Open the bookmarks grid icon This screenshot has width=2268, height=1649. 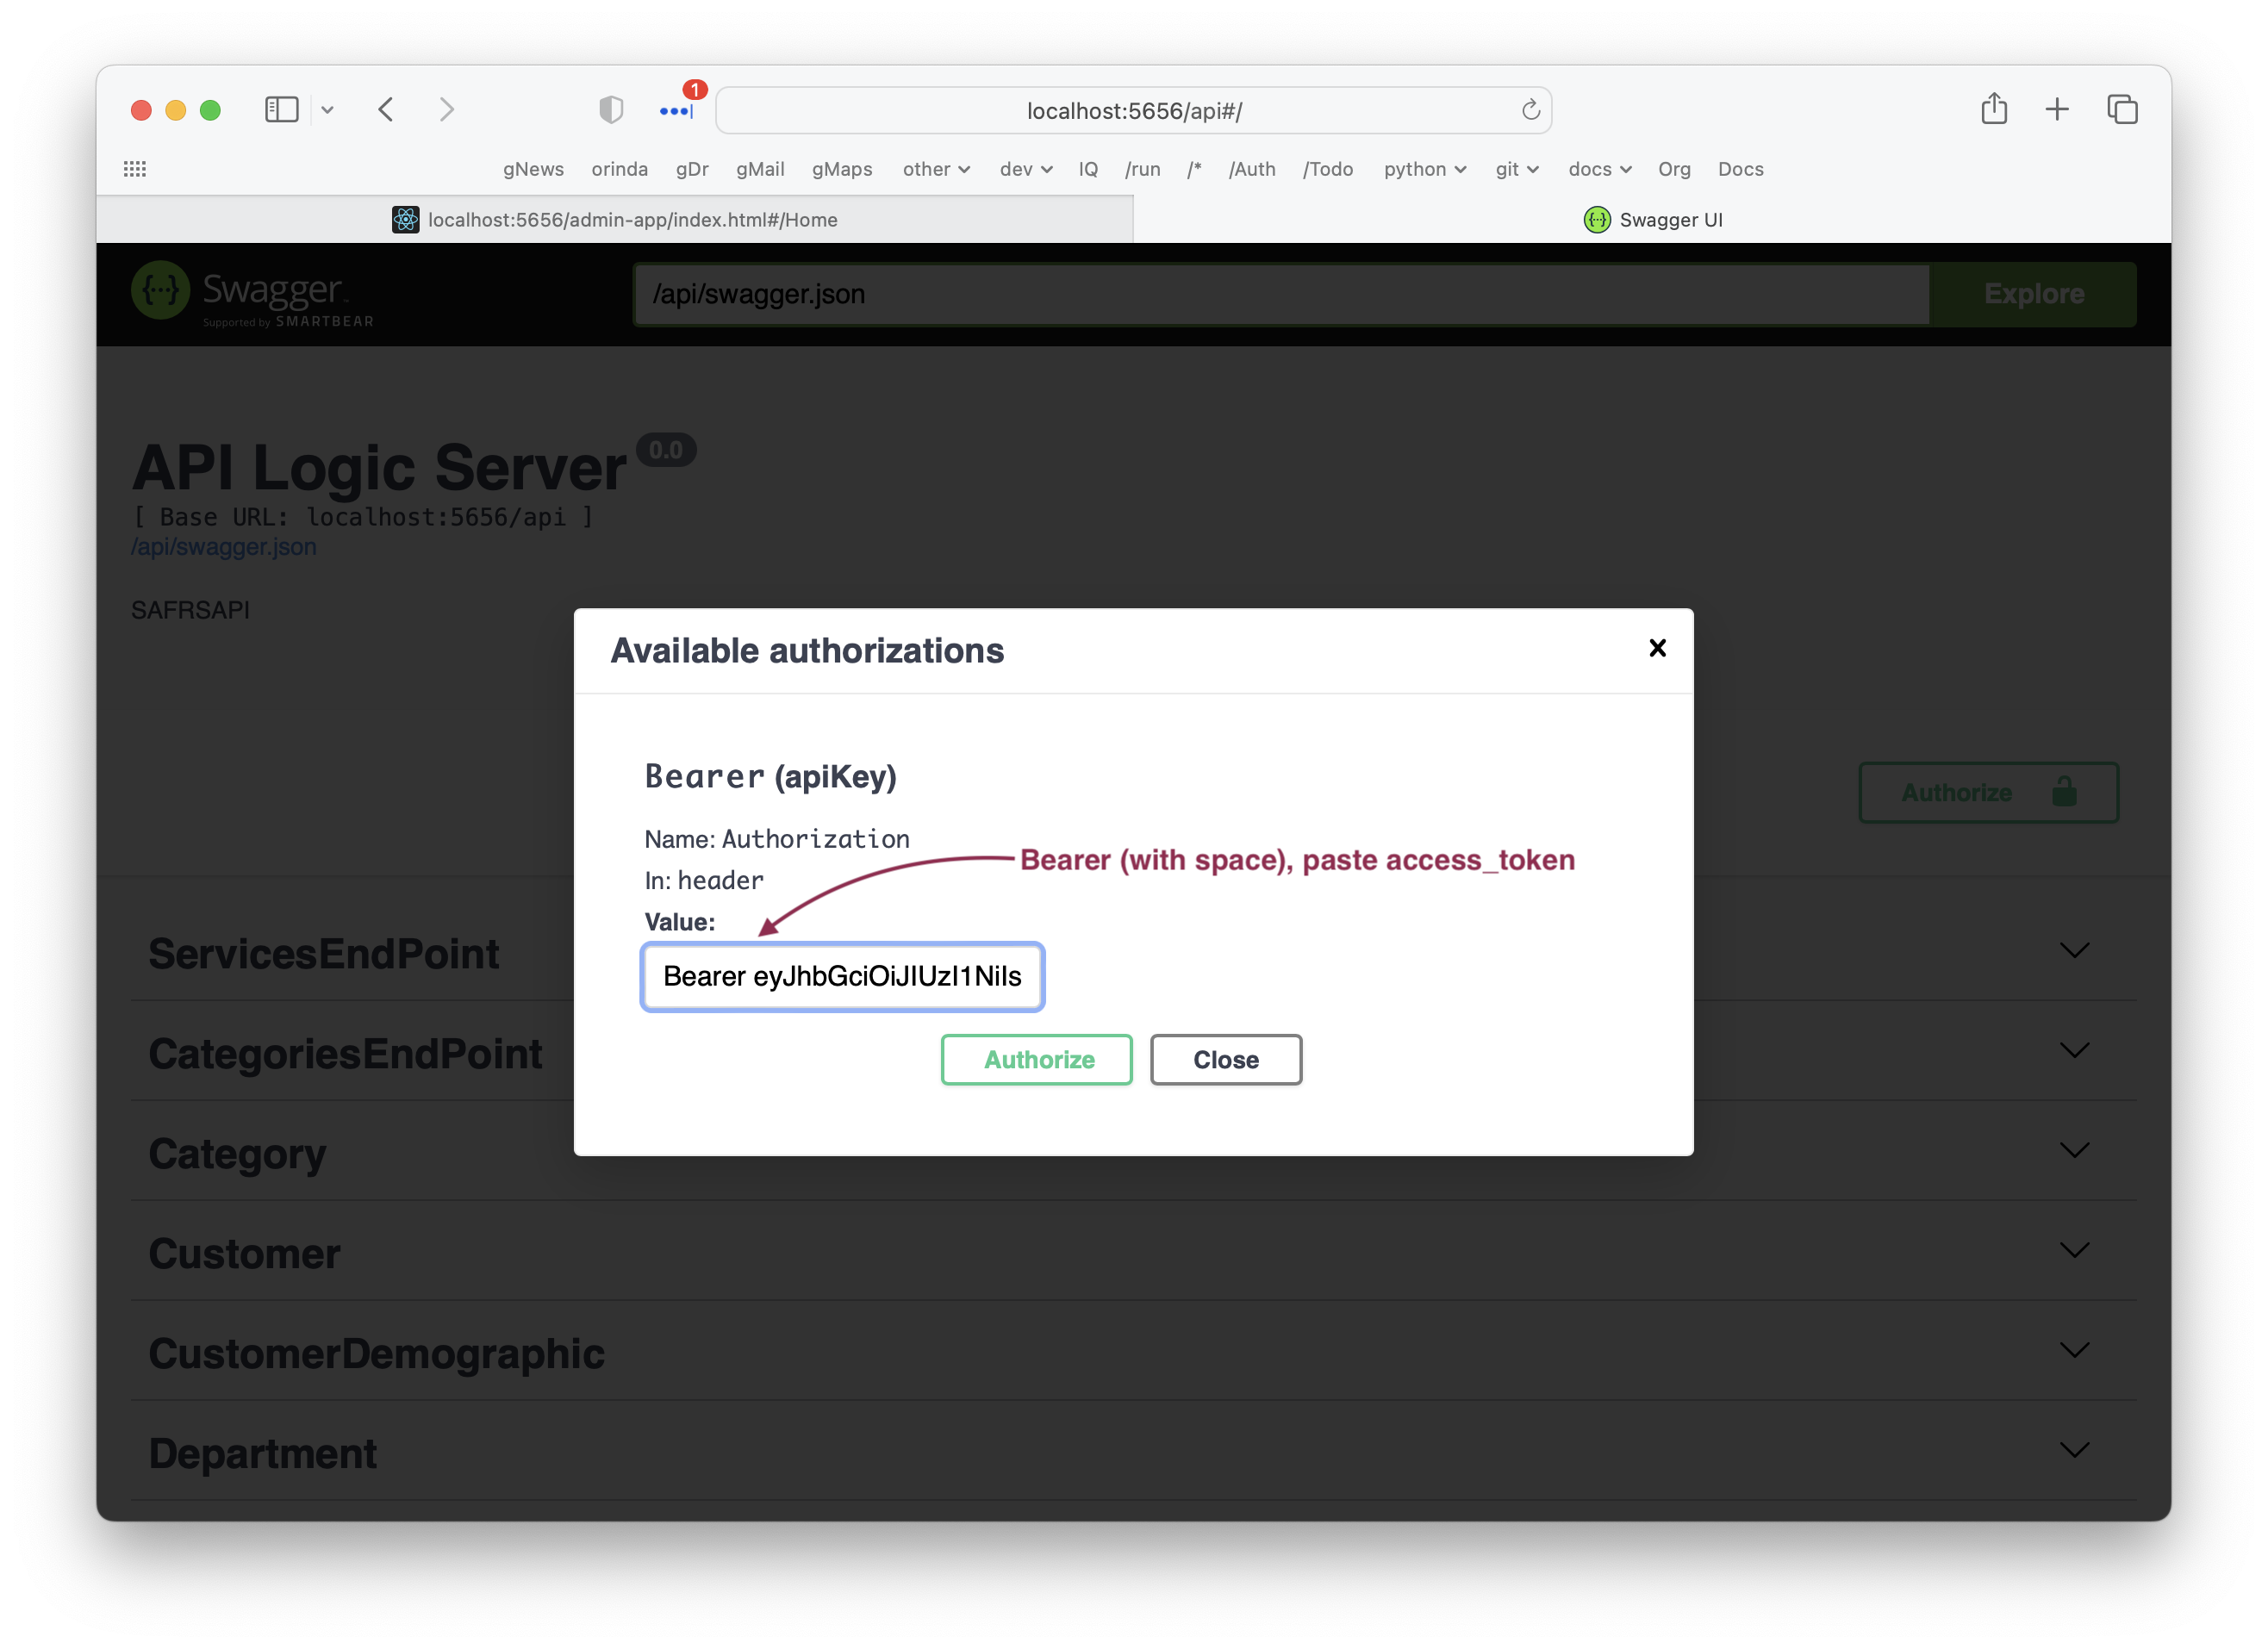(135, 169)
